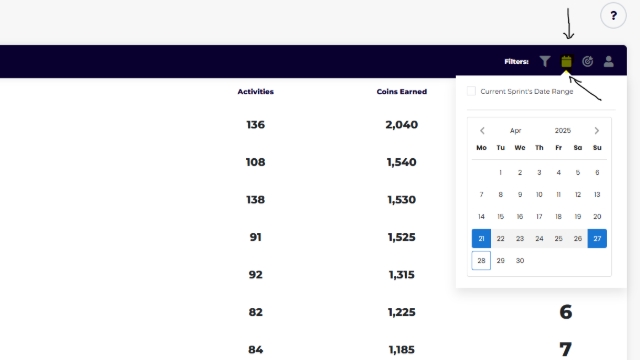Click the 1,225 coins value
This screenshot has height=360, width=640.
[x=402, y=312]
